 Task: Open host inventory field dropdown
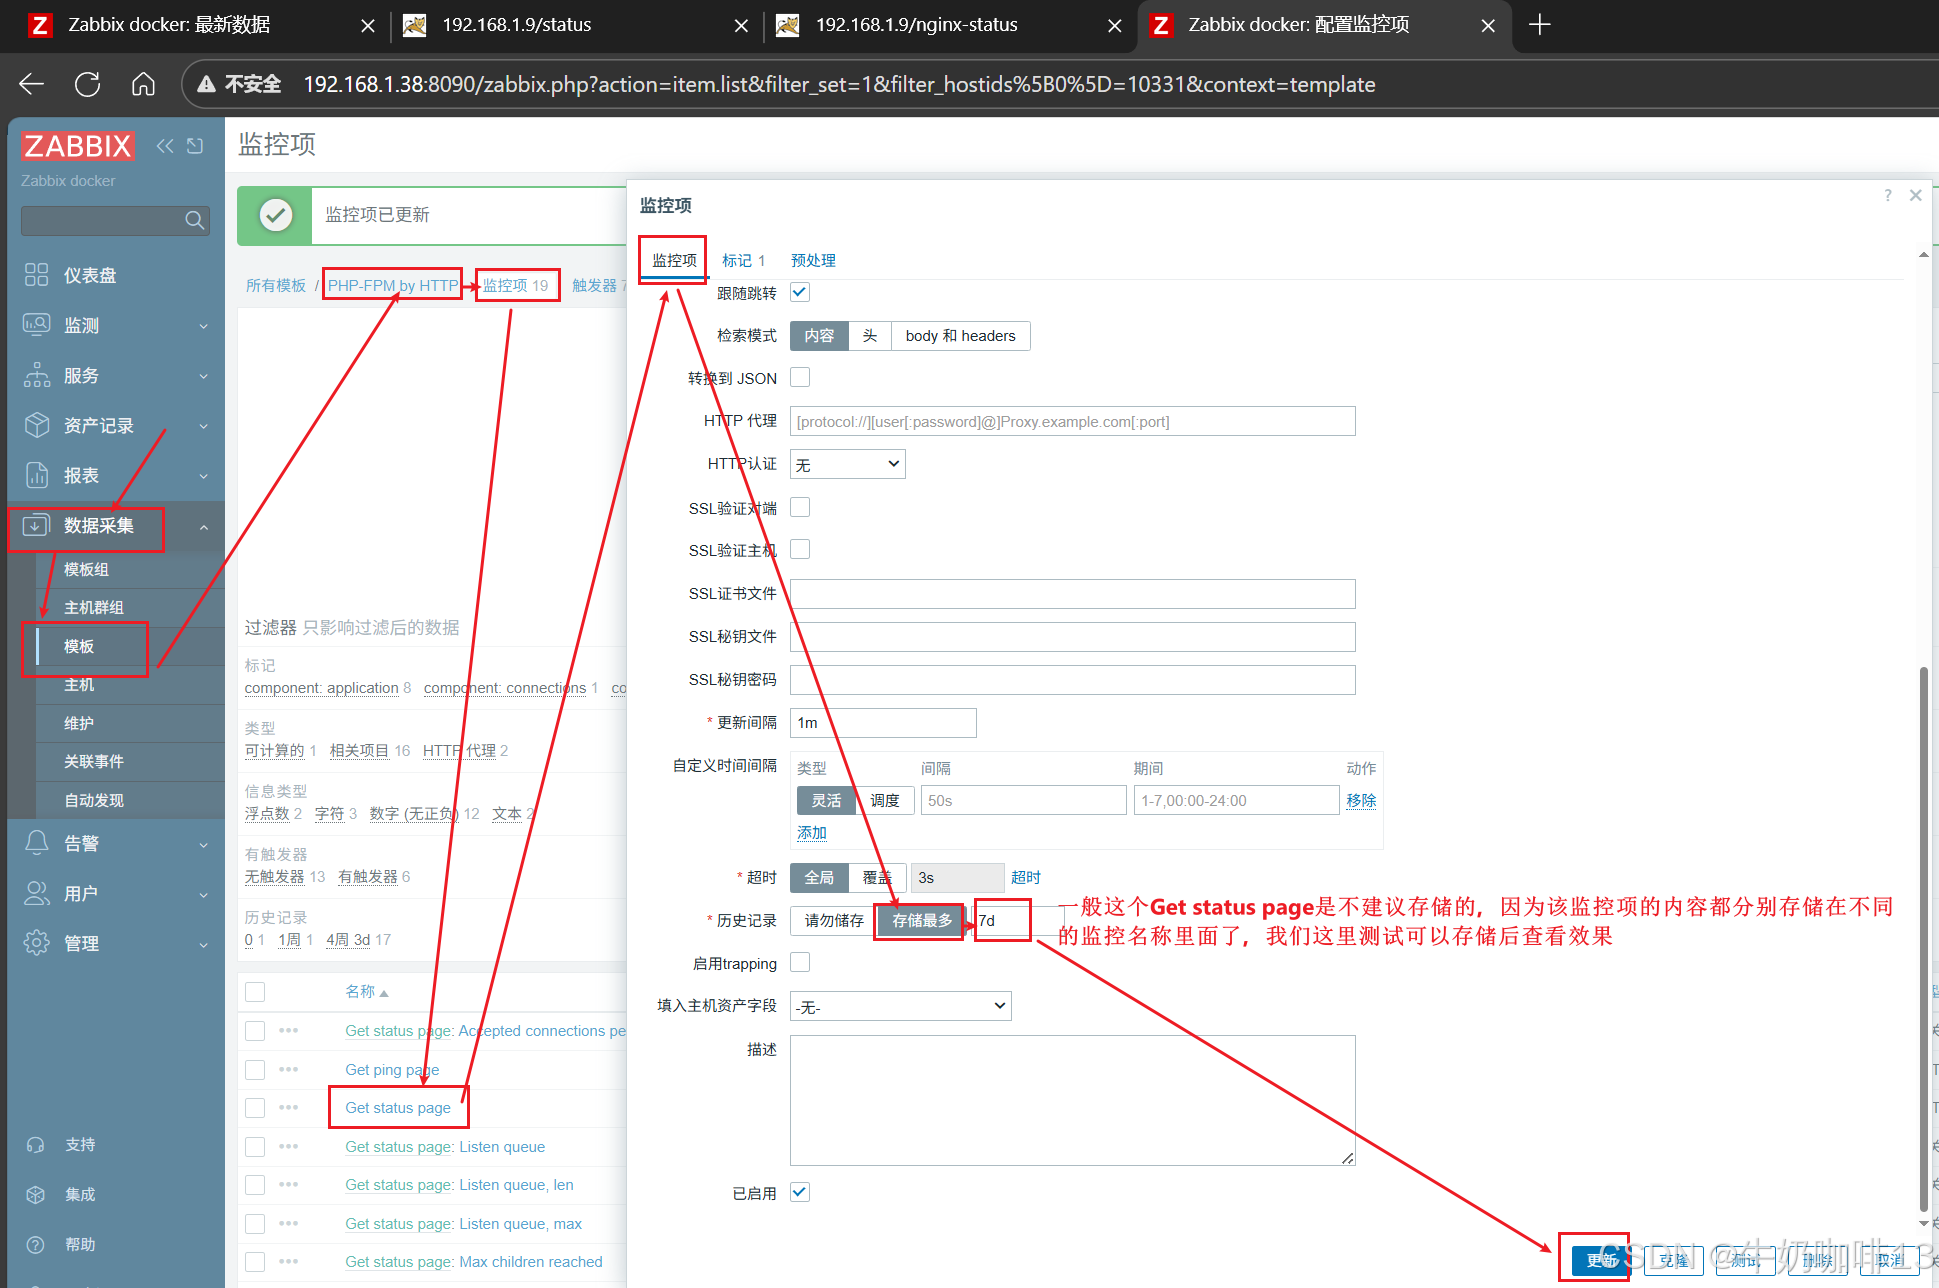pos(900,1006)
